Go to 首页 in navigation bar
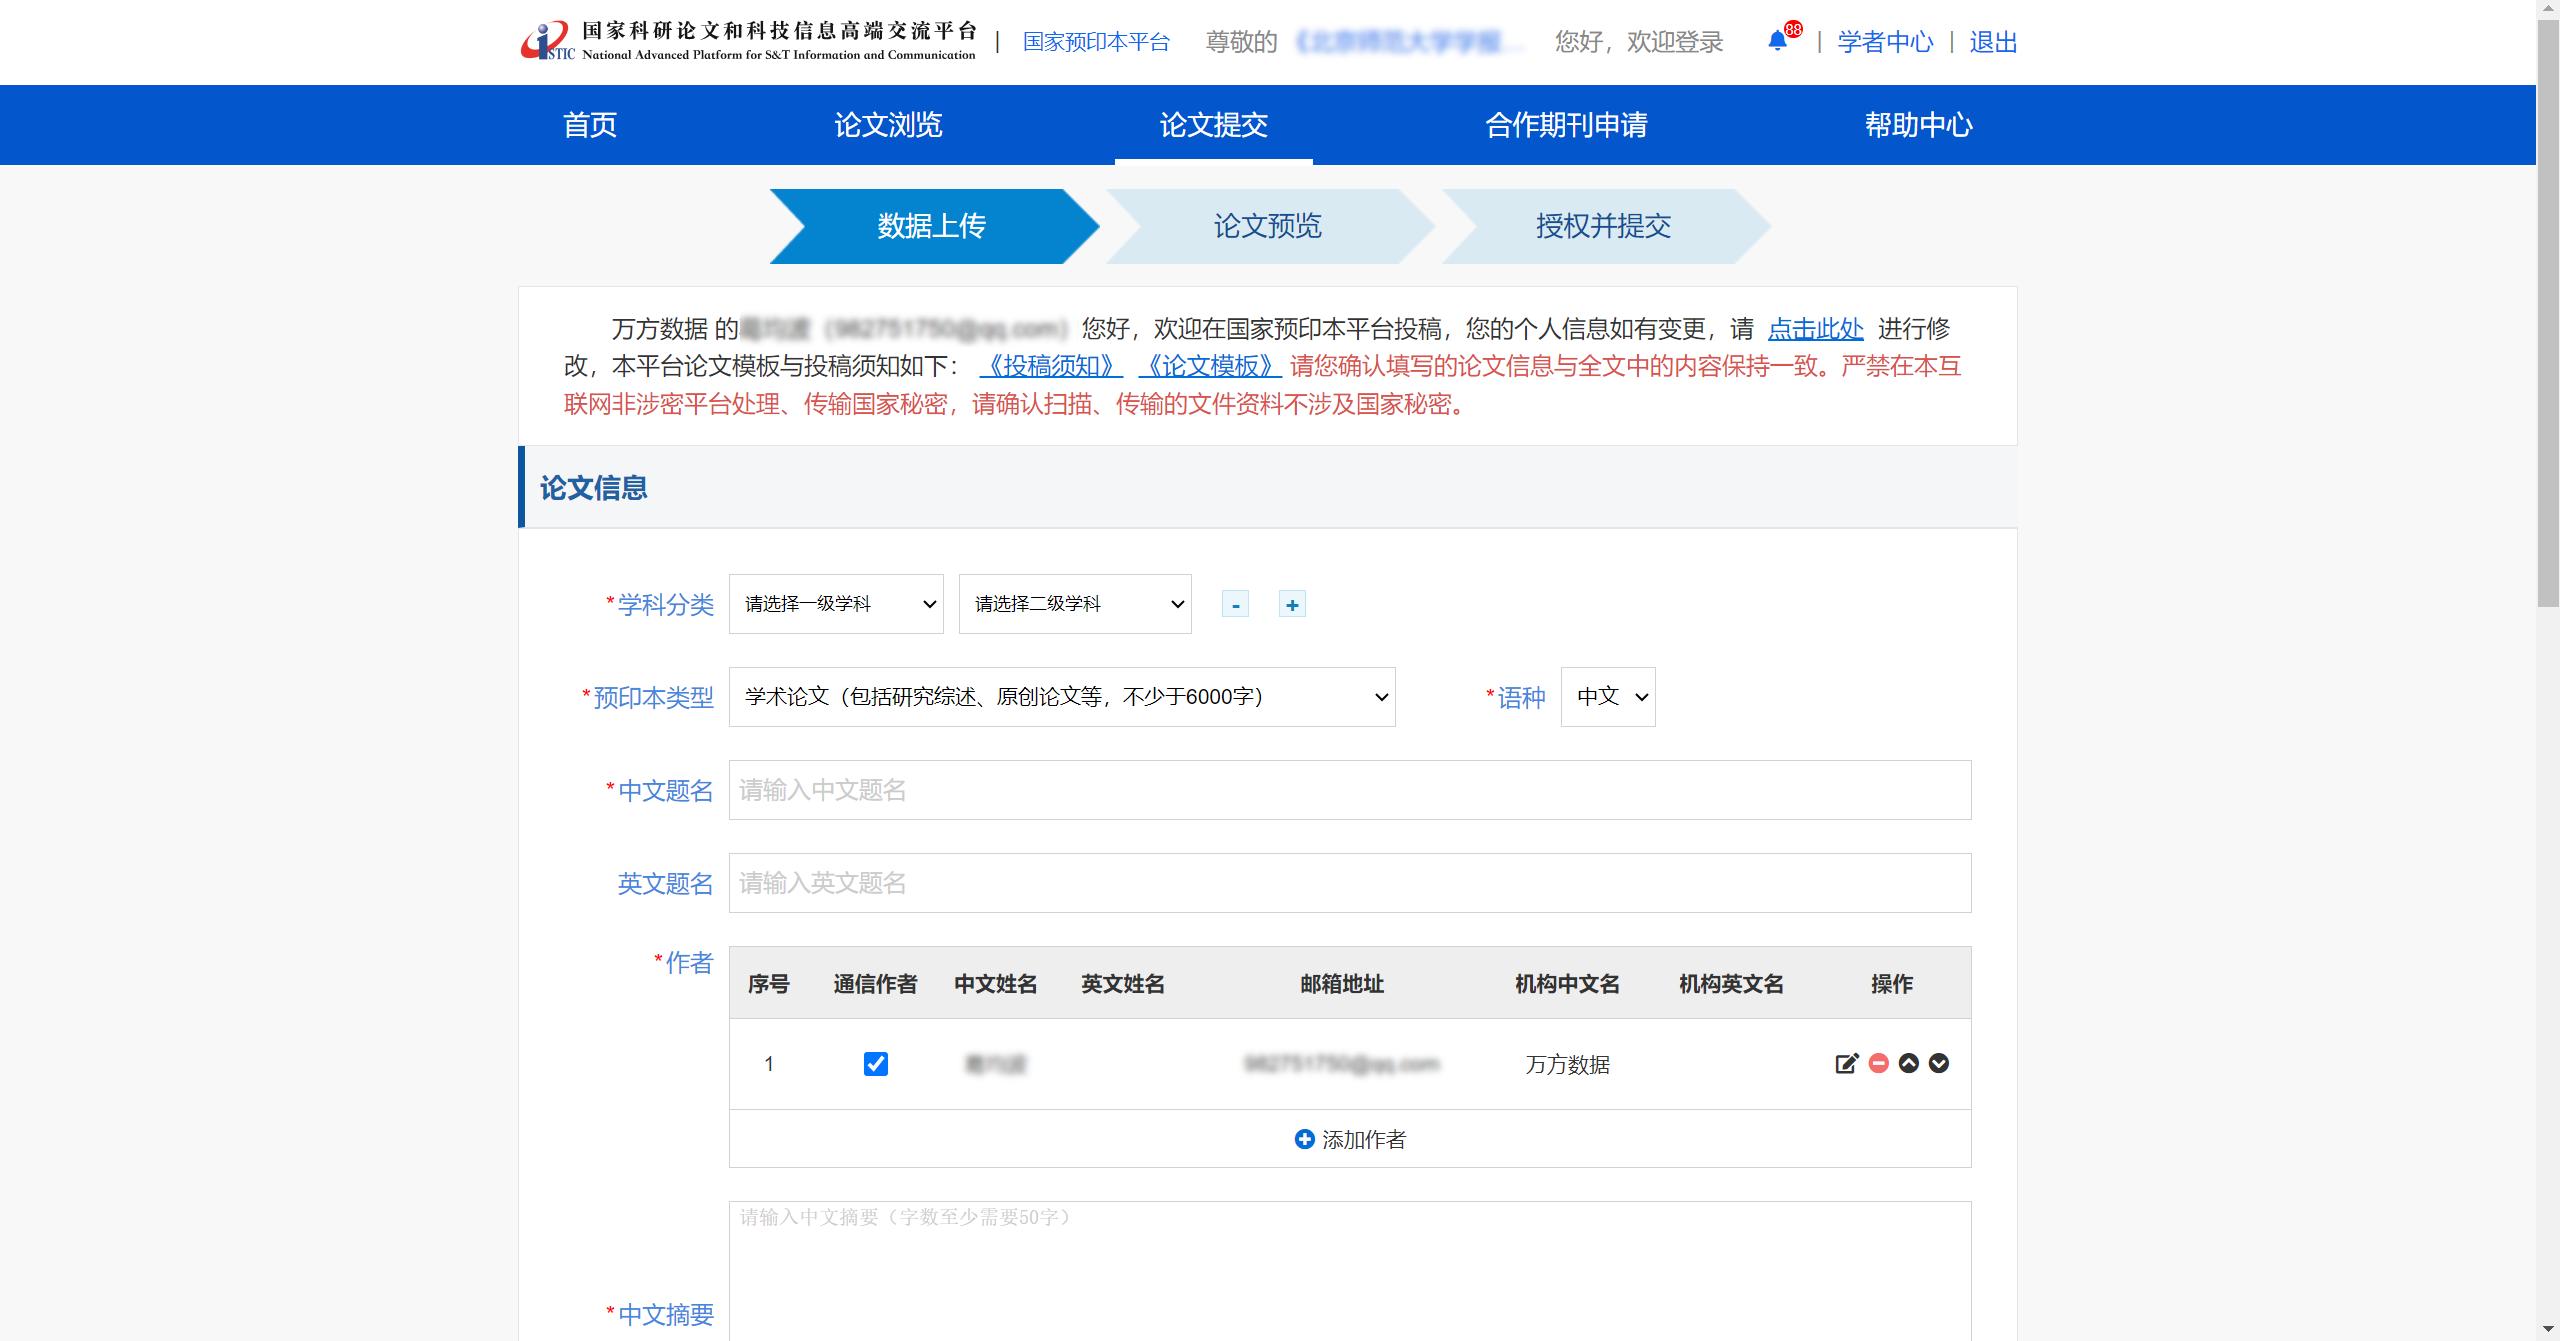Screen dimensions: 2560x1341 pyautogui.click(x=590, y=125)
